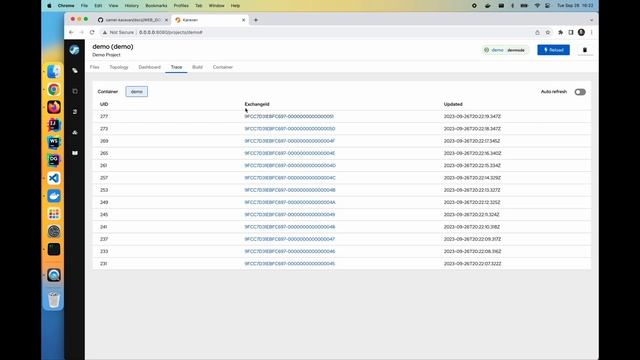Click the demo devmode status badge
Screen dimensions: 640x360
point(505,50)
